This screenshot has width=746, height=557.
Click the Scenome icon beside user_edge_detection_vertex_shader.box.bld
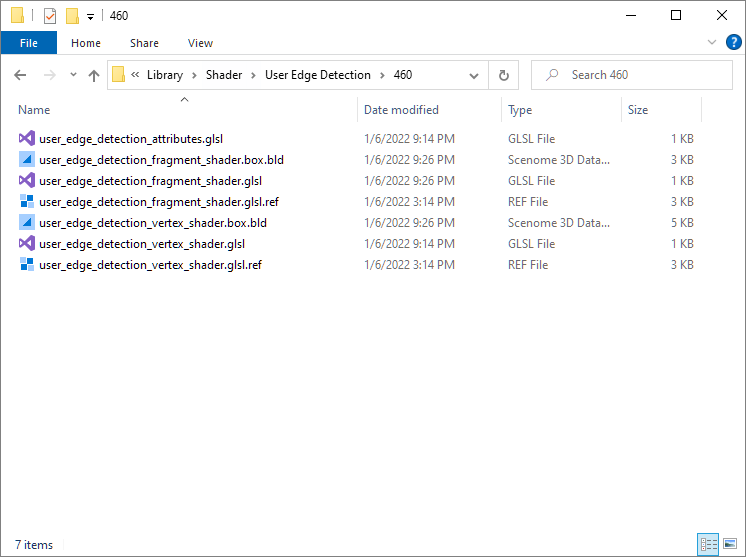click(27, 222)
